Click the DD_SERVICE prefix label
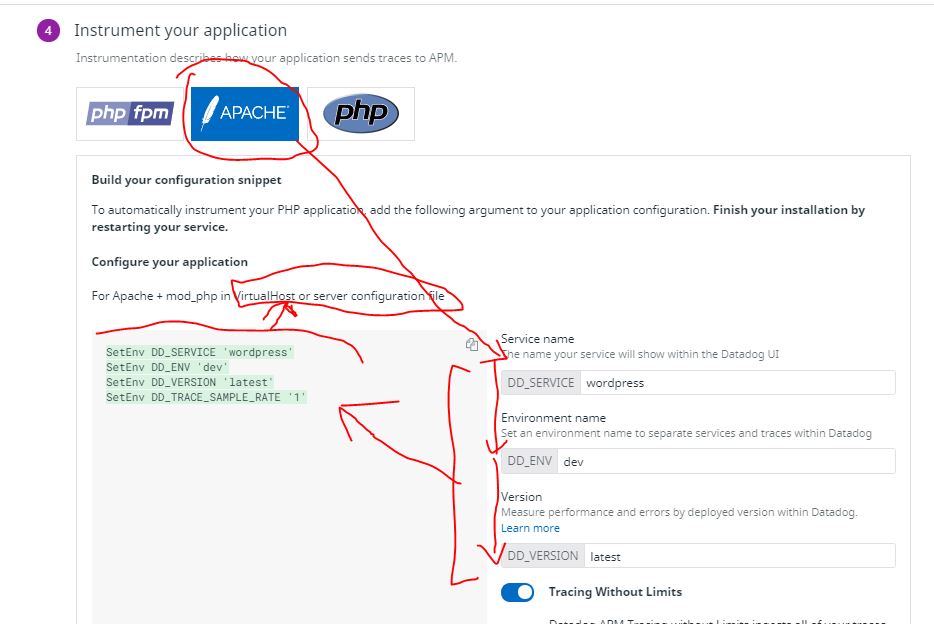934x624 pixels. pos(541,382)
